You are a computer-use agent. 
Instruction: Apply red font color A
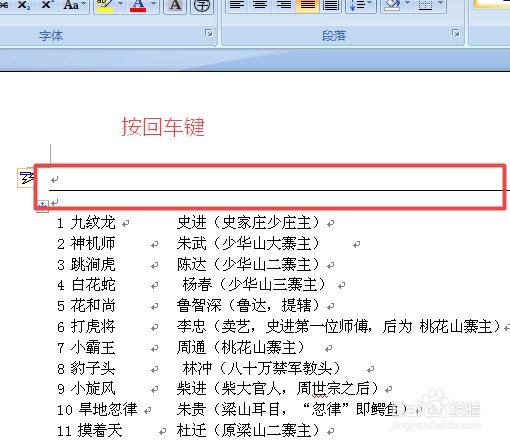(138, 5)
